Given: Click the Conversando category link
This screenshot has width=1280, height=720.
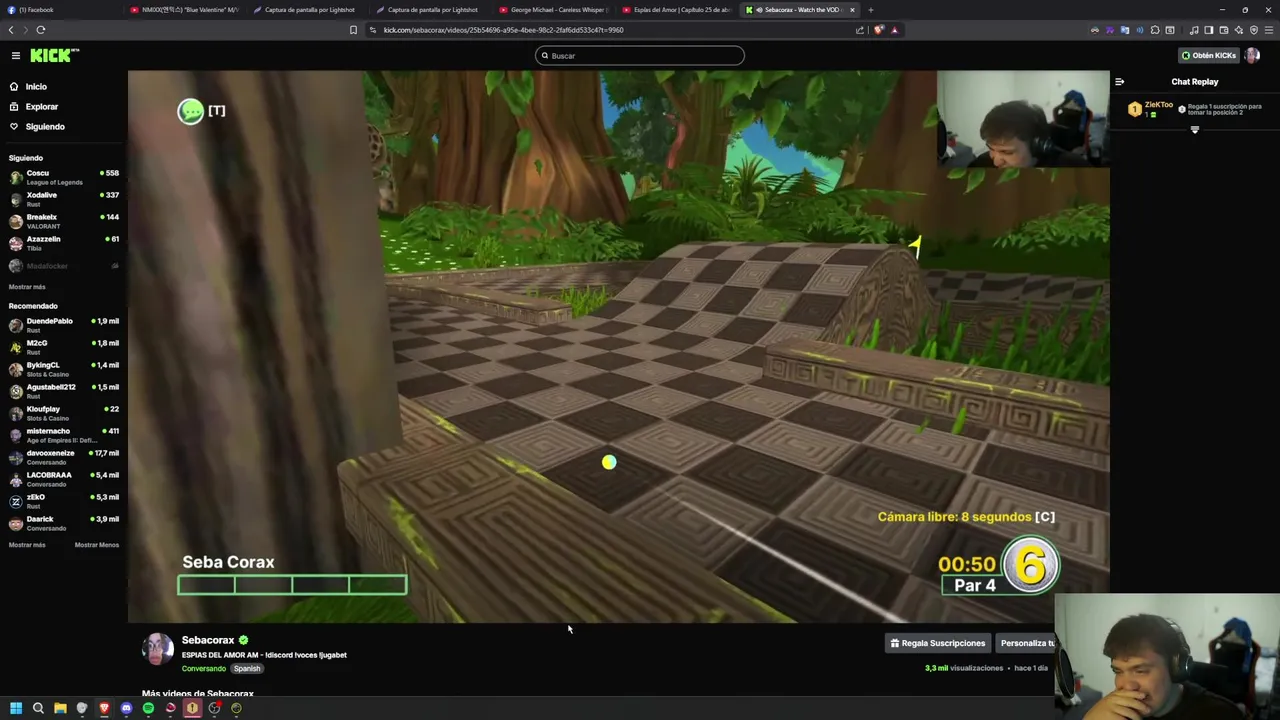Looking at the screenshot, I should [203, 669].
